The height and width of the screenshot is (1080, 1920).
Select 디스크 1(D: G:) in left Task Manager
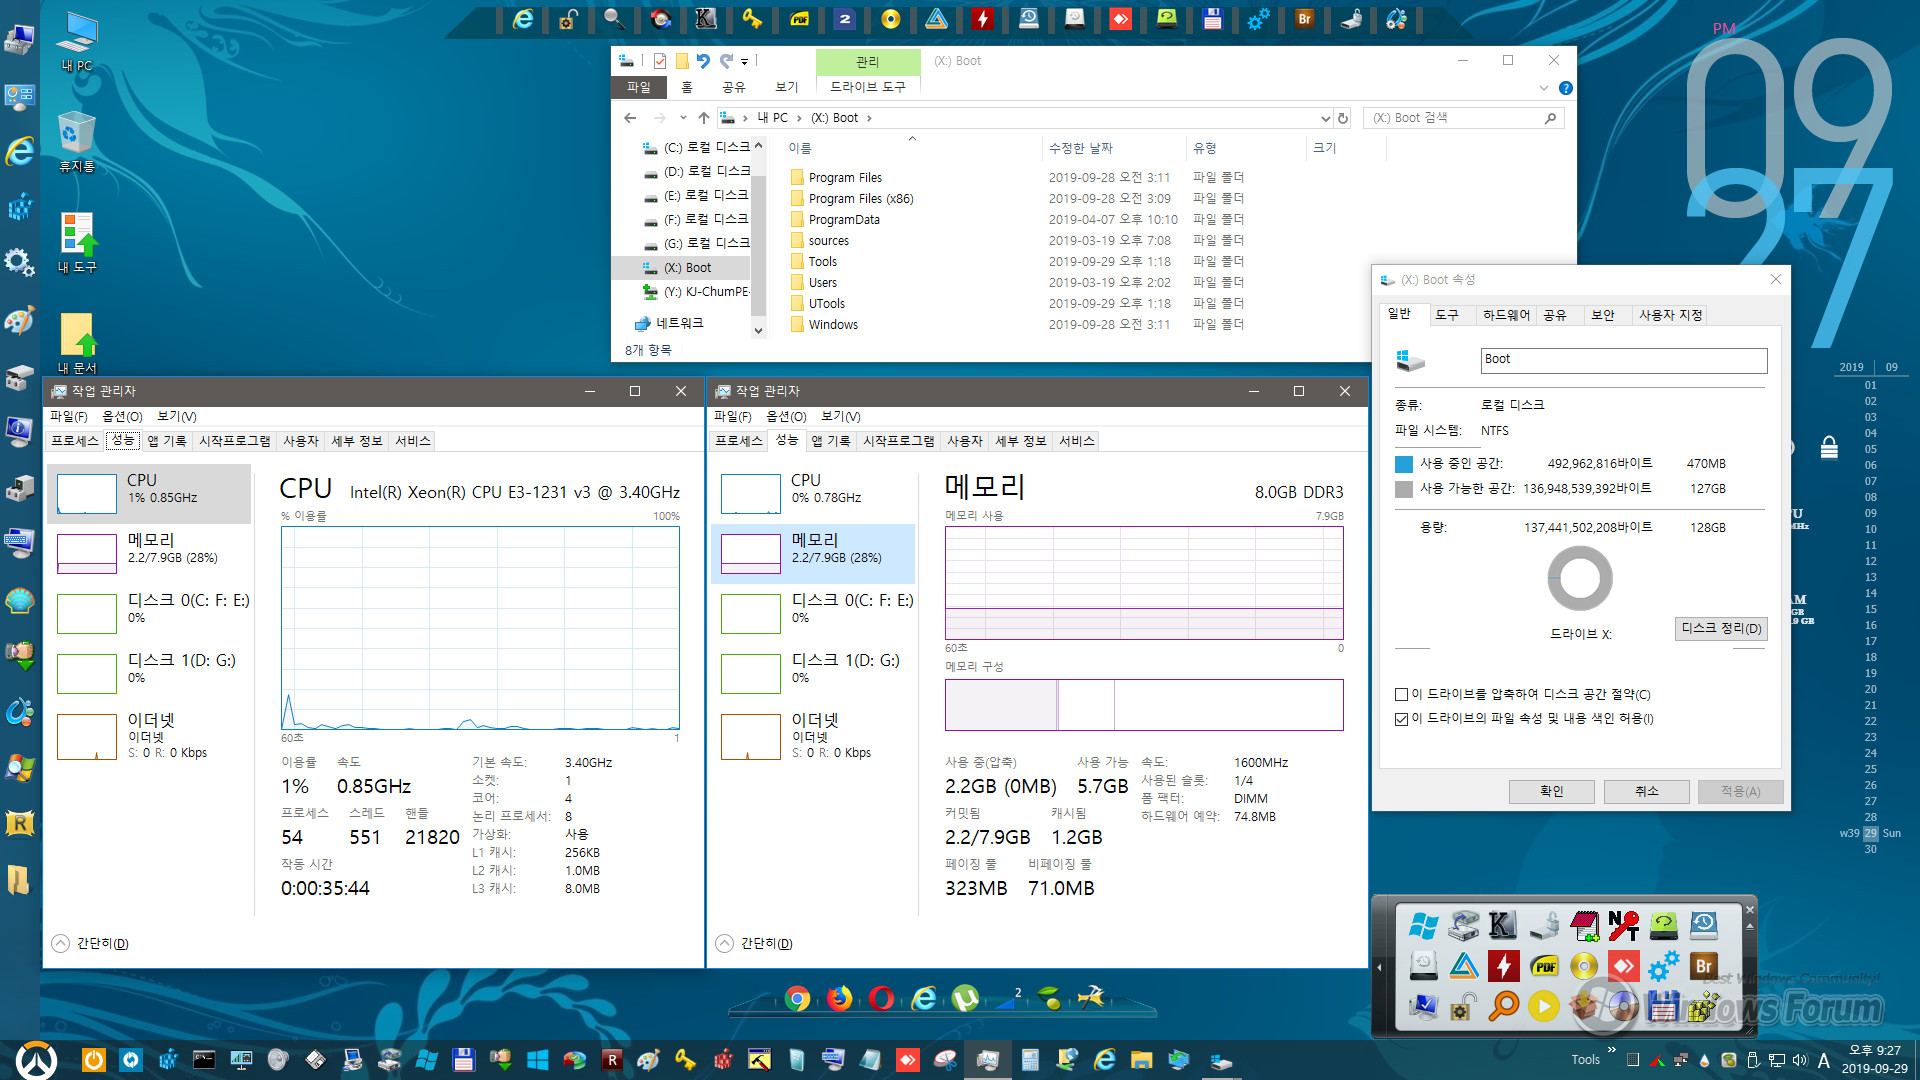click(x=150, y=674)
